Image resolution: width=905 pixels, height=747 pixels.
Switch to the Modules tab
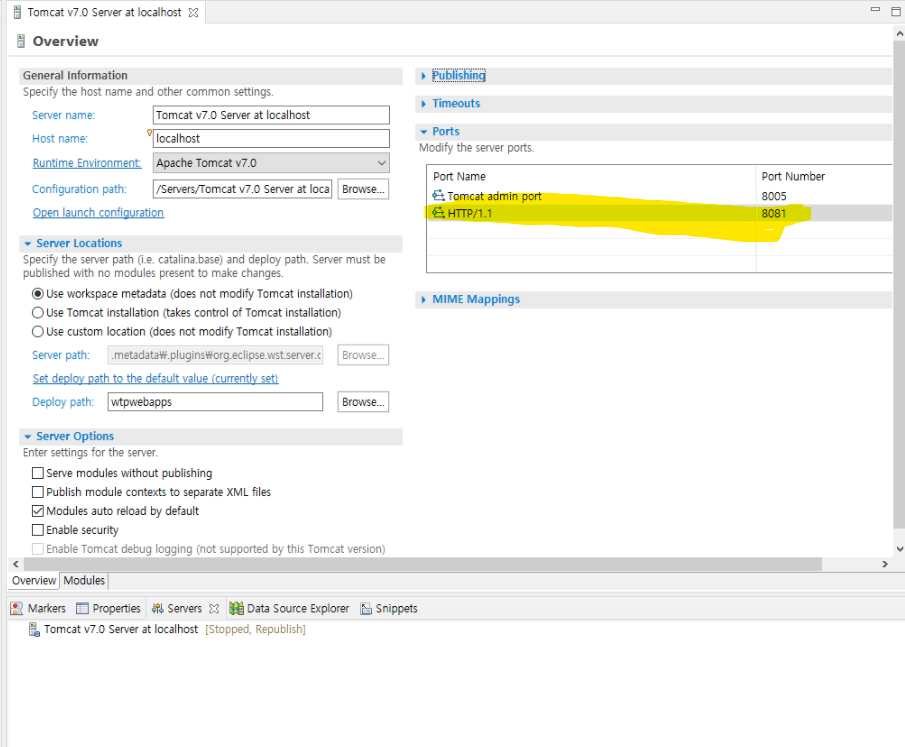pos(84,581)
